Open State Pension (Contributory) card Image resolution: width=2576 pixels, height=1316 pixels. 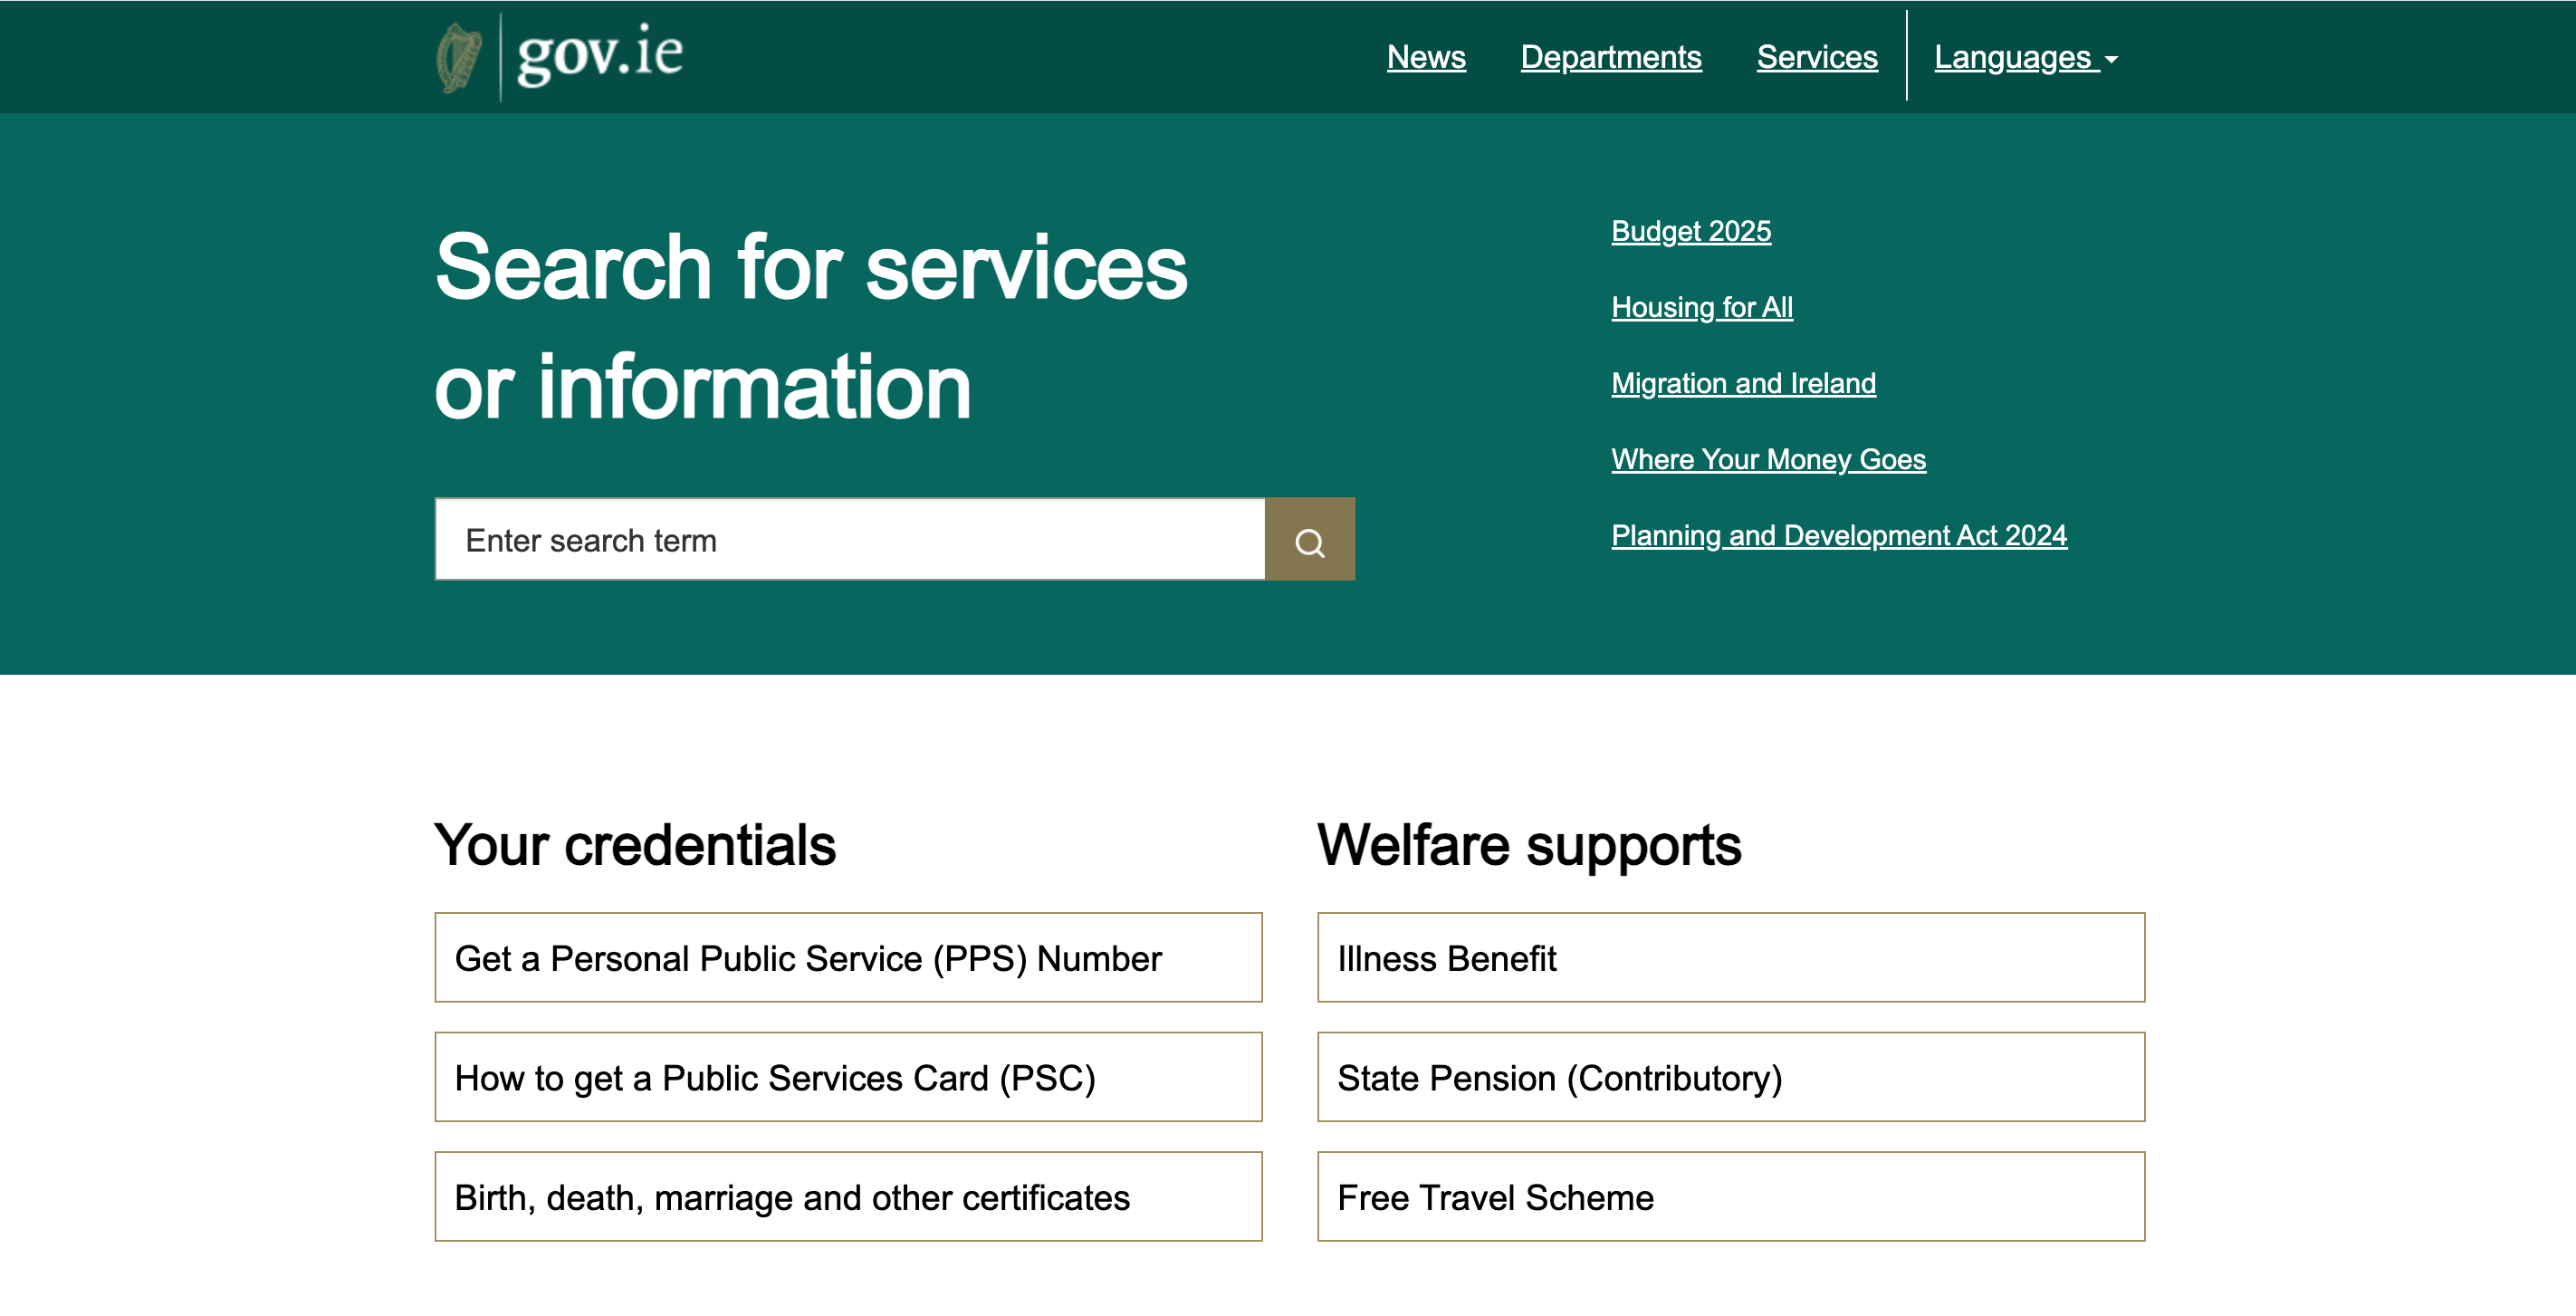1730,1077
